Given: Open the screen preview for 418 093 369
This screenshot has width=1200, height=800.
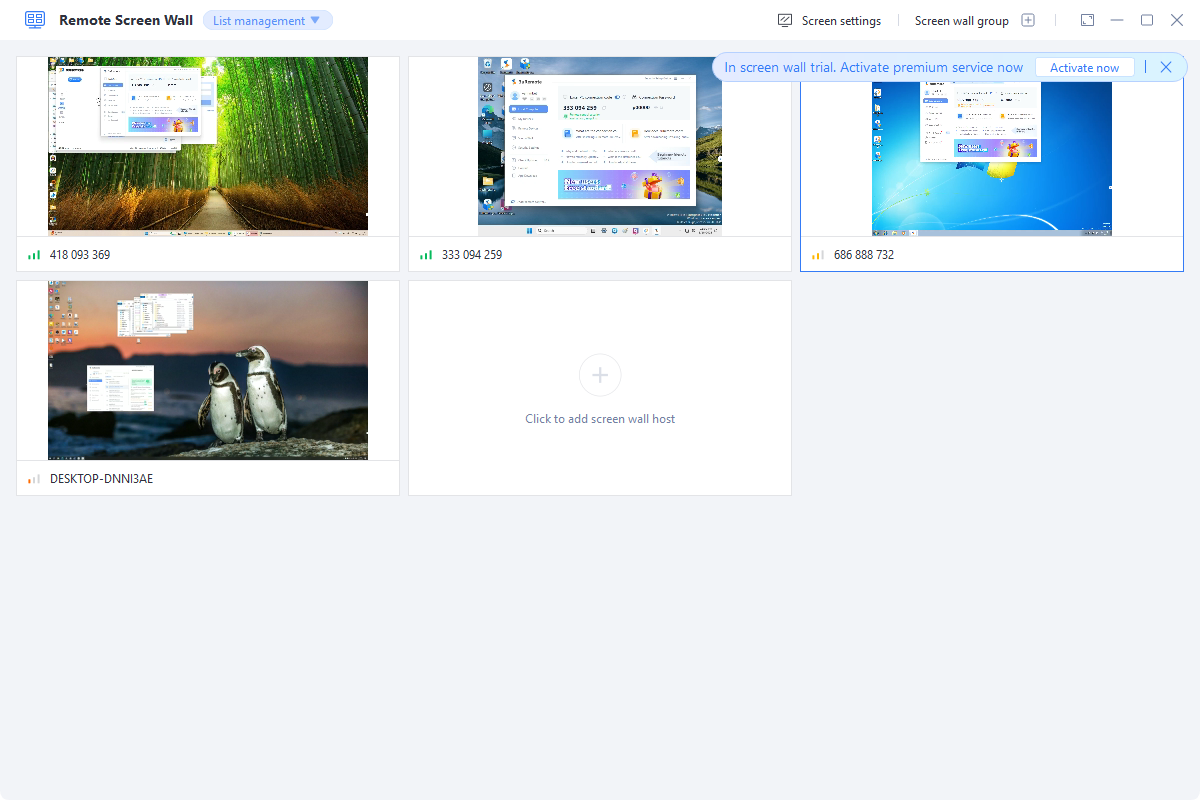Looking at the screenshot, I should tap(207, 145).
